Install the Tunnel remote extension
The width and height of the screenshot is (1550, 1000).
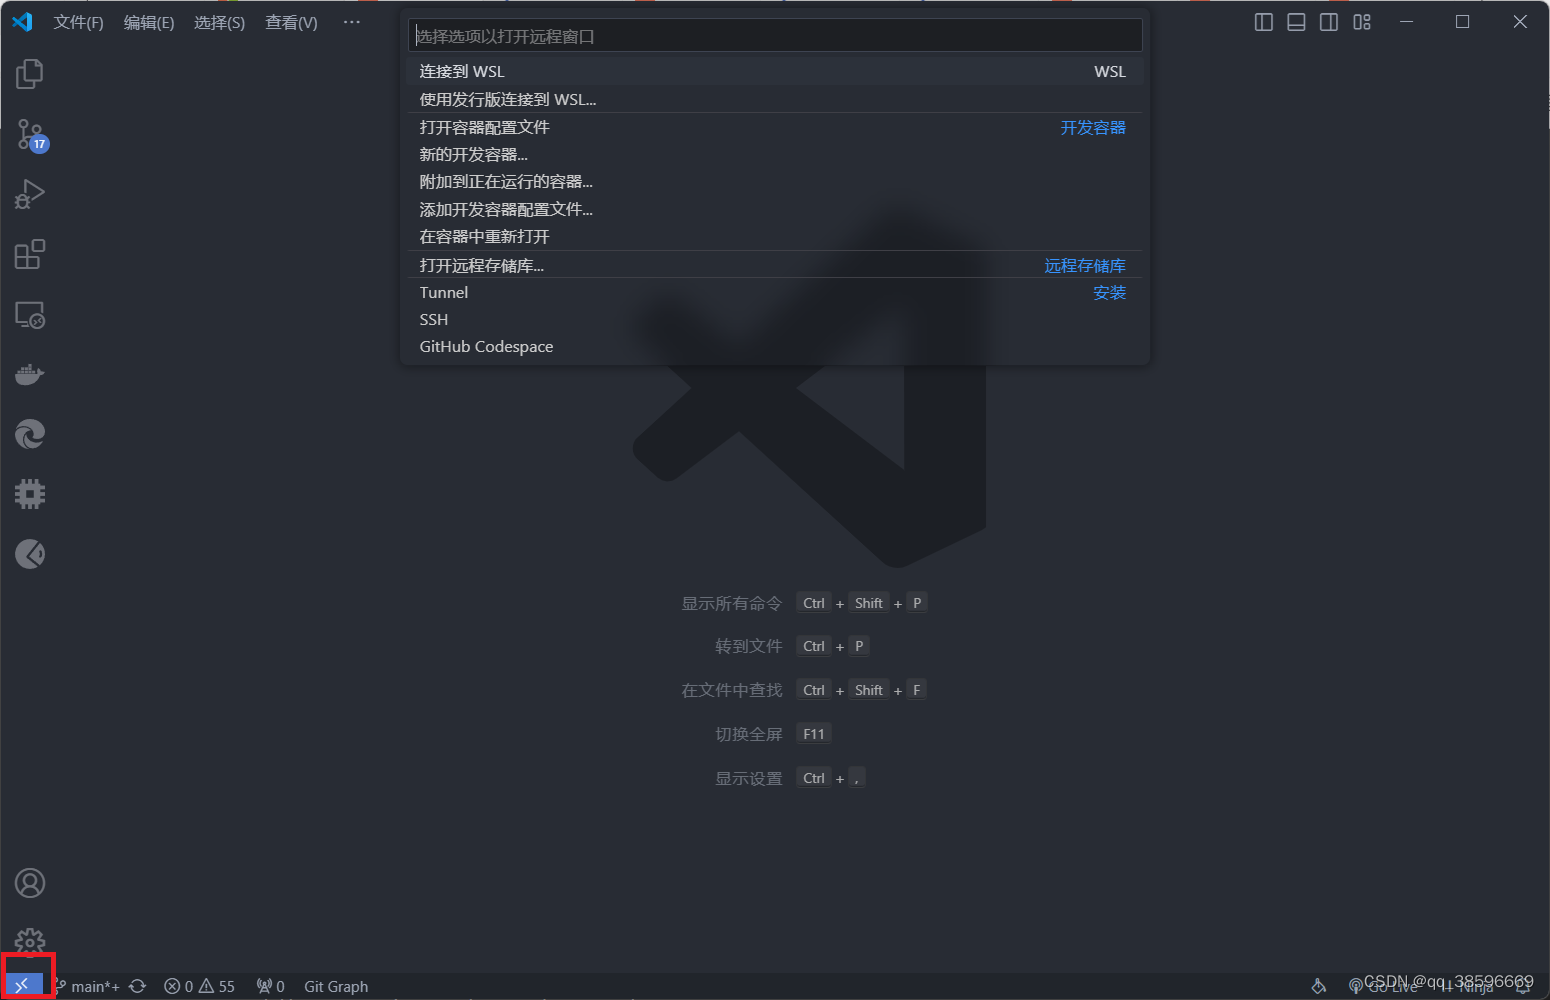point(1109,292)
